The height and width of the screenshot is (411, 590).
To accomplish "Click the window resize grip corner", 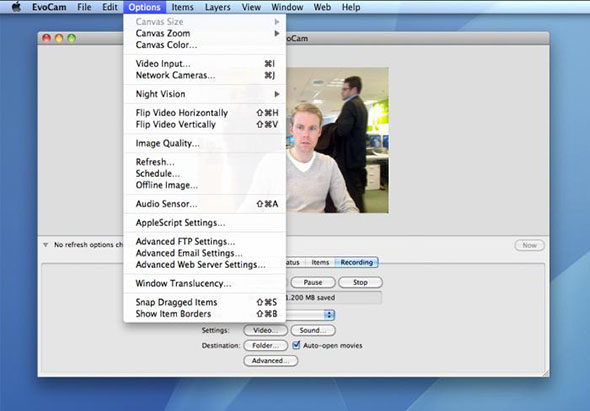I will coord(545,373).
